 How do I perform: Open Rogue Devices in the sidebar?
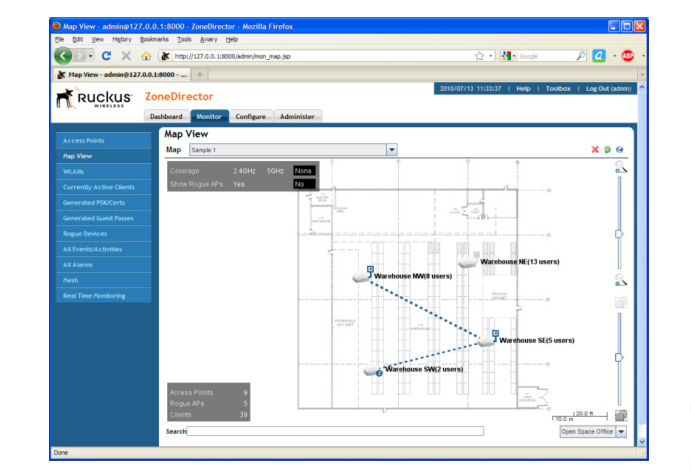pos(85,233)
